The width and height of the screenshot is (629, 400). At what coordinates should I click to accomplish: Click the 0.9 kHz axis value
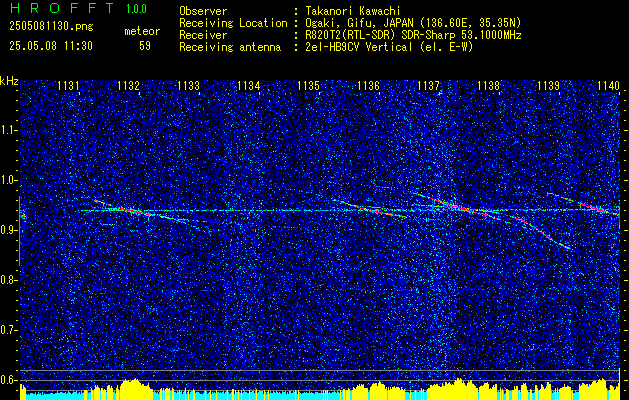8,230
